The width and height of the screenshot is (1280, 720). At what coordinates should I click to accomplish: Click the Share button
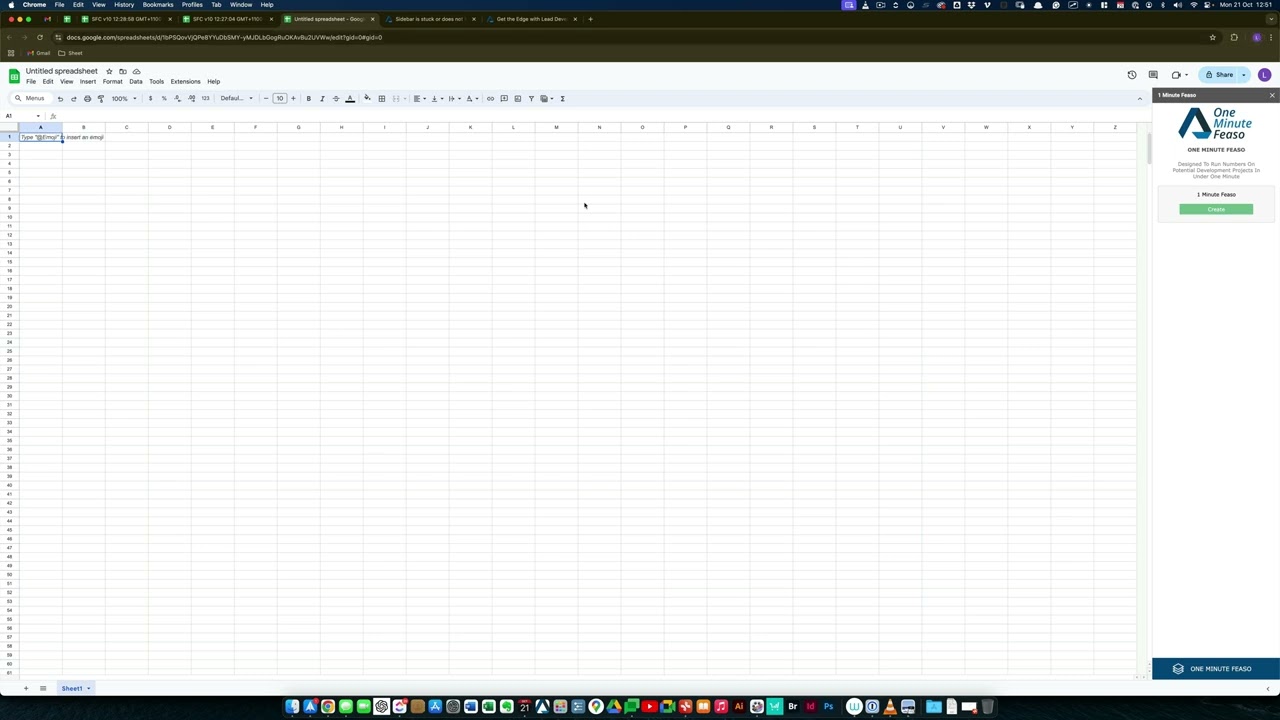pos(1219,75)
